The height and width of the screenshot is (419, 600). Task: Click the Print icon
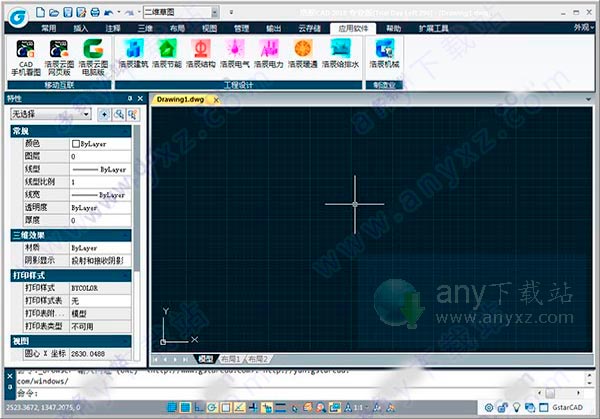click(x=95, y=12)
